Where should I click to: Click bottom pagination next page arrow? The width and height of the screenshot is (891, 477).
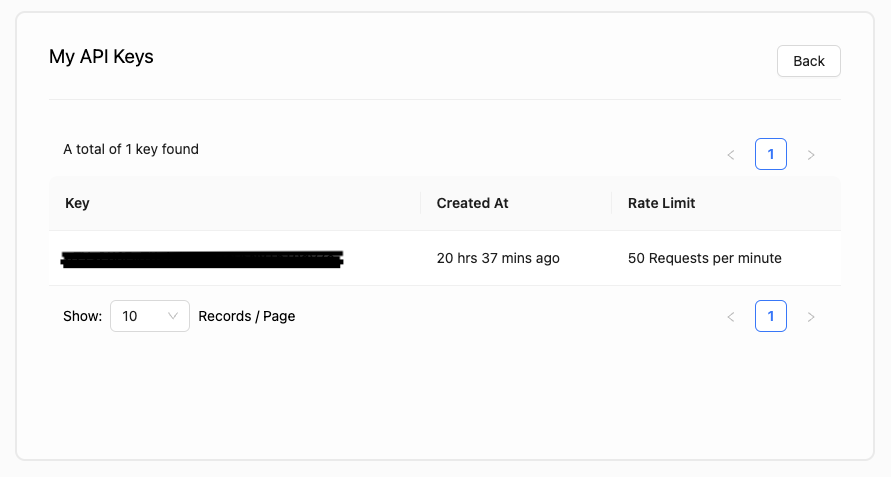coord(811,317)
